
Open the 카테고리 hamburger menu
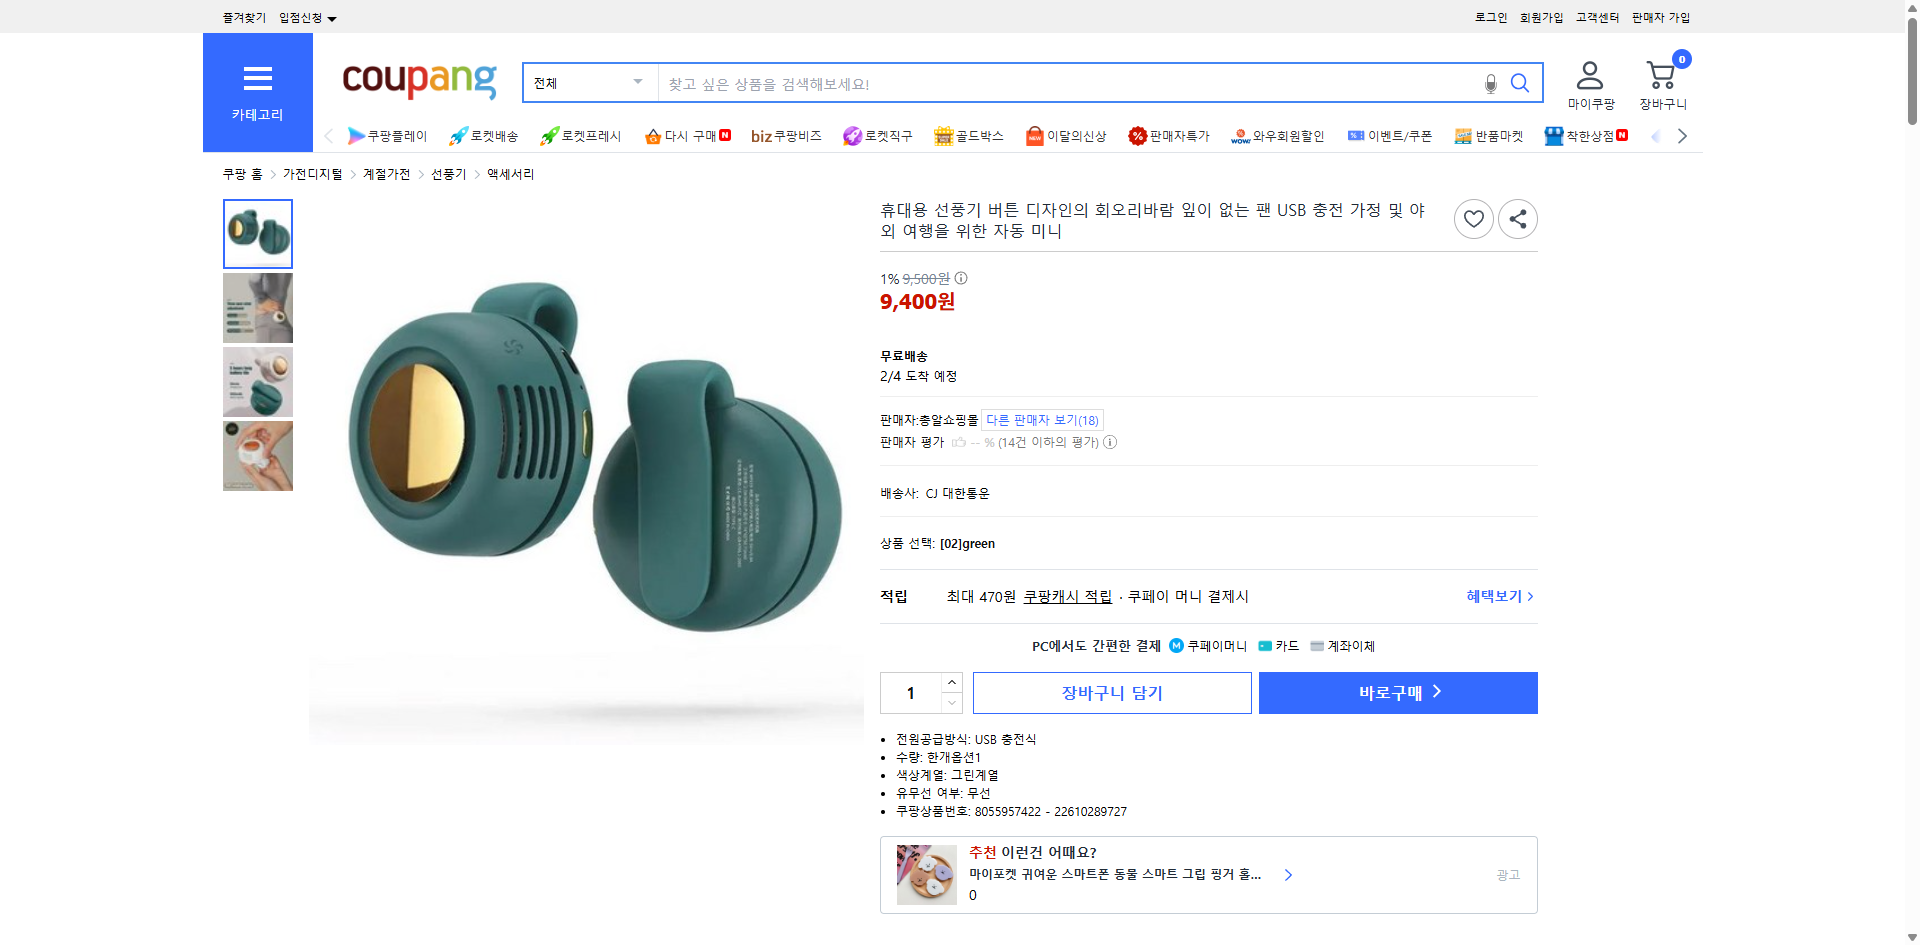coord(257,79)
